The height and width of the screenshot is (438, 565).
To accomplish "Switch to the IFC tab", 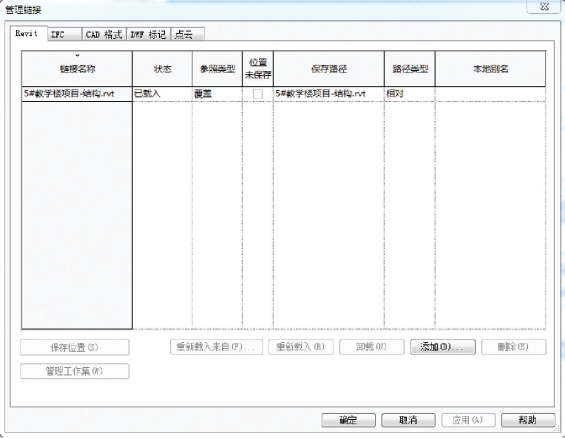I will (x=65, y=35).
